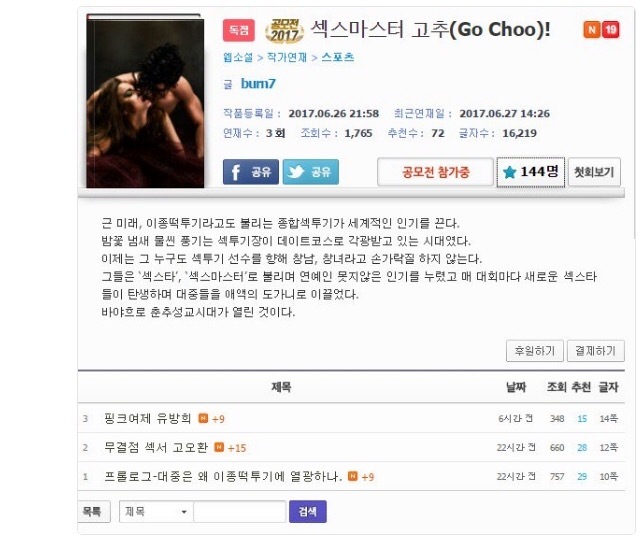Go to the 작가연재 breadcrumb section
This screenshot has width=642, height=542.
click(287, 57)
